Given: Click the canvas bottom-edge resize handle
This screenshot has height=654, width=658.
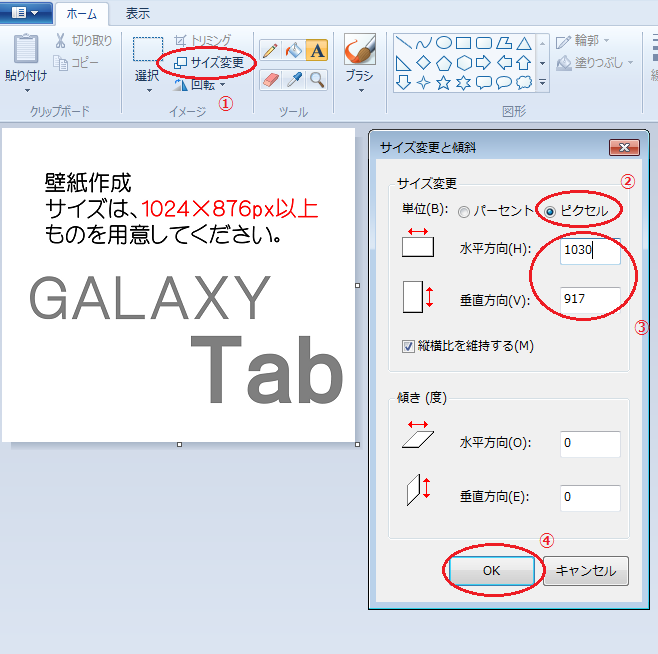Looking at the screenshot, I should 180,445.
